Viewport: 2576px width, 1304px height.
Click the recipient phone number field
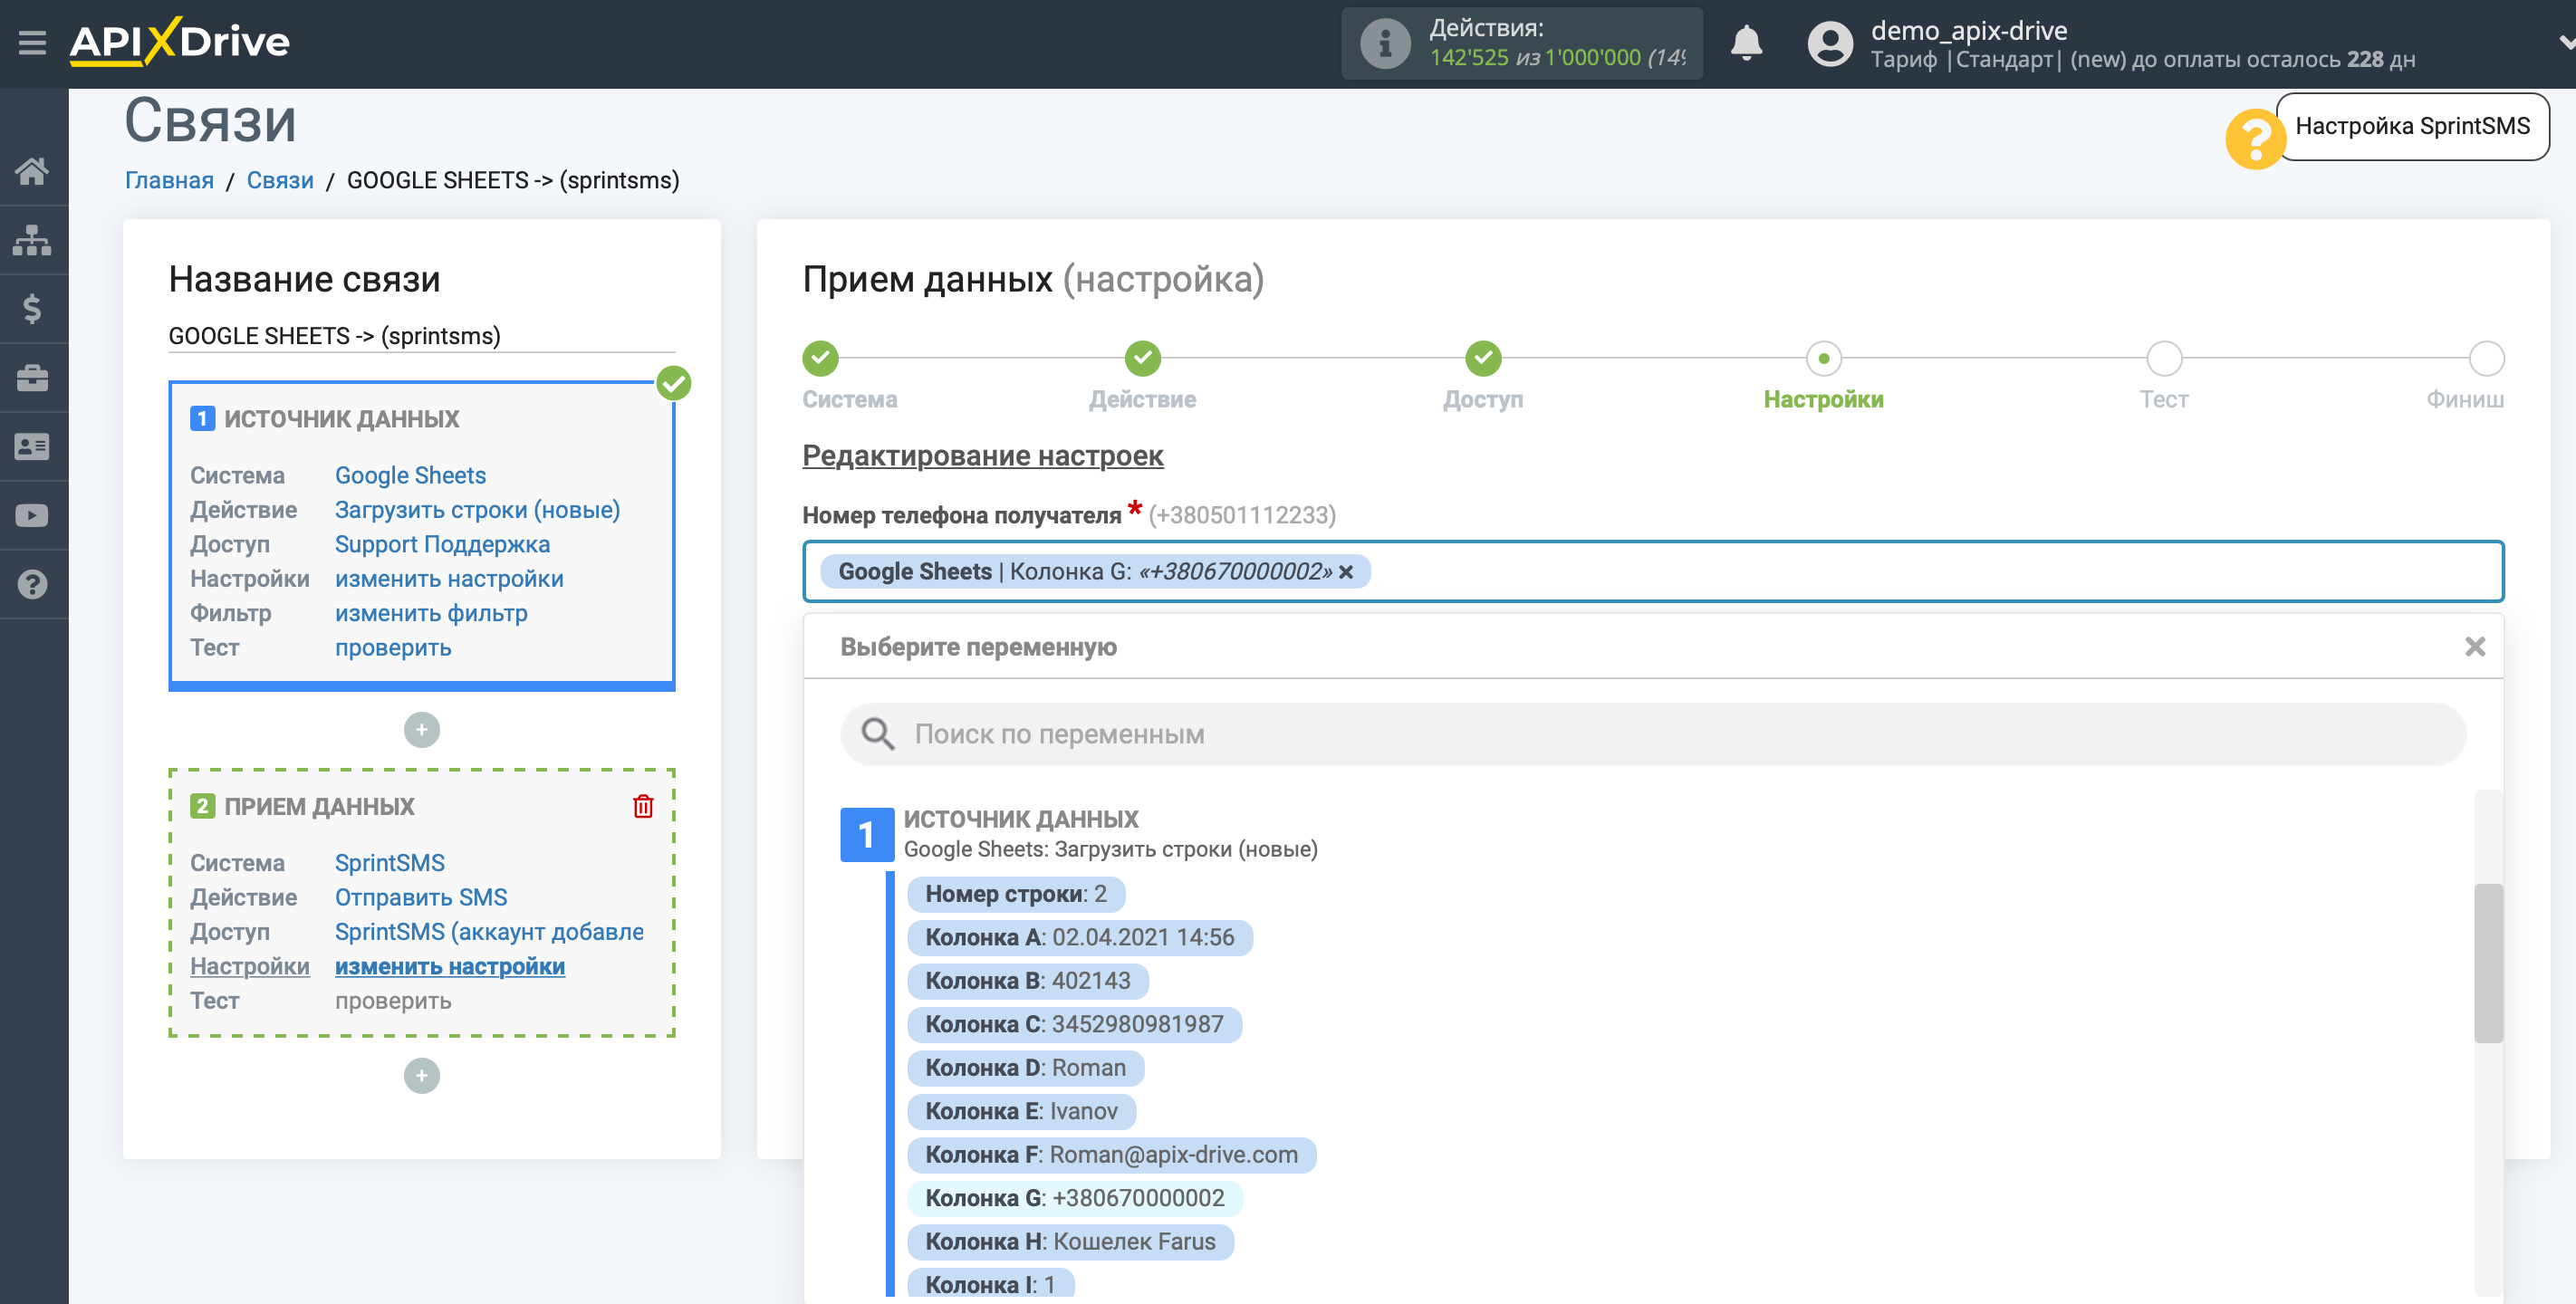click(x=1652, y=572)
